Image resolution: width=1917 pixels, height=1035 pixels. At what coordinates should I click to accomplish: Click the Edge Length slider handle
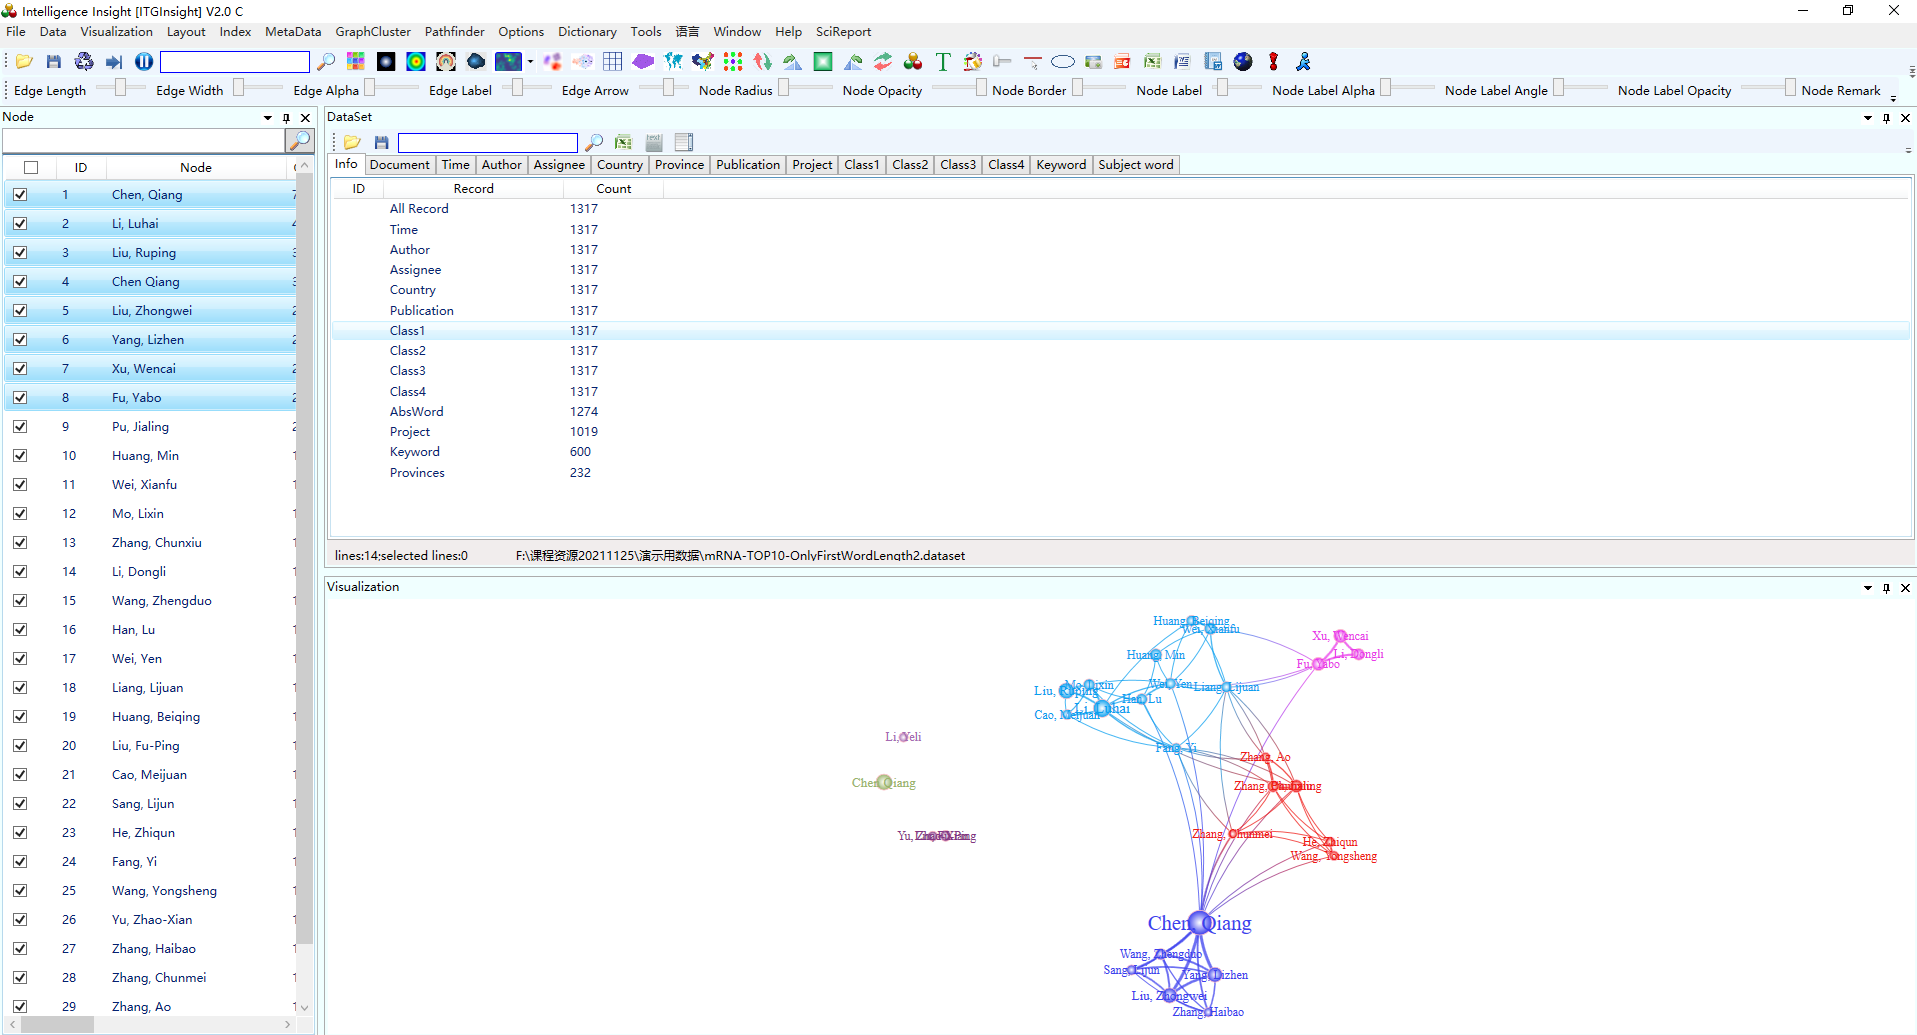pyautogui.click(x=120, y=87)
